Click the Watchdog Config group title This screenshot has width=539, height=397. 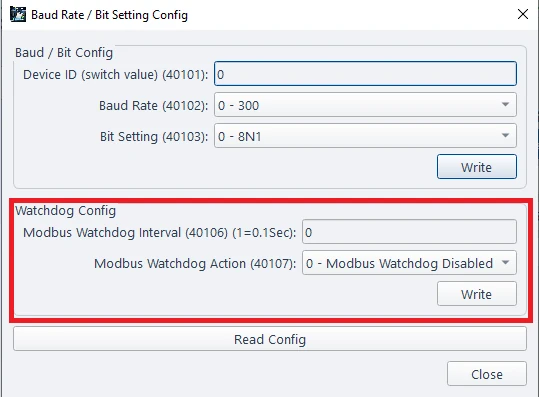[65, 211]
